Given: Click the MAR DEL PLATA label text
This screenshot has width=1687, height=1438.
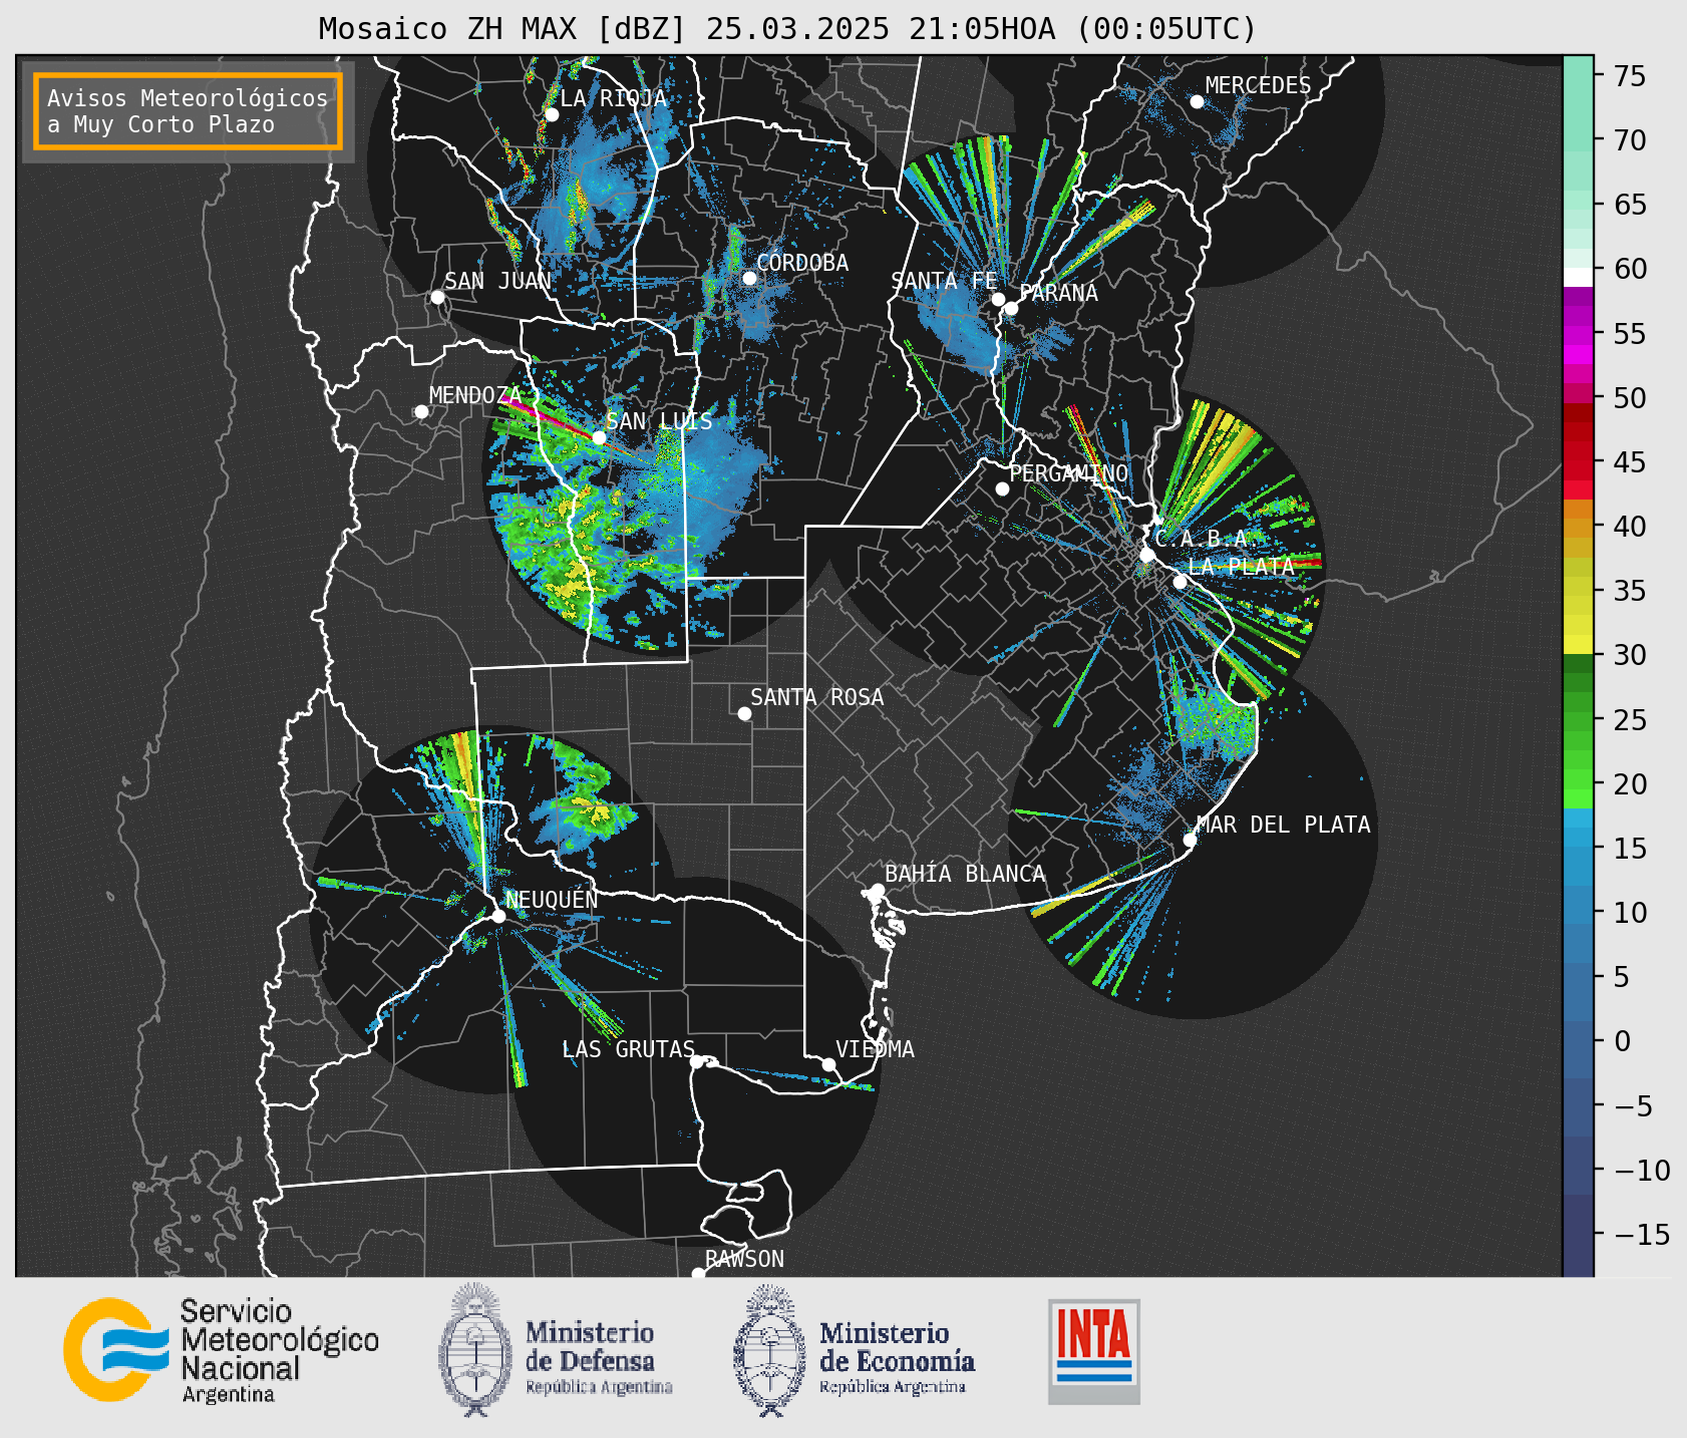Looking at the screenshot, I should tap(1283, 825).
